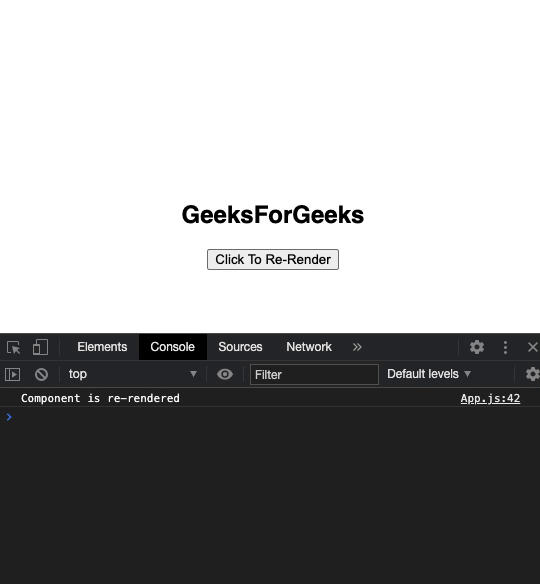The height and width of the screenshot is (584, 540).
Task: Open the Network tab
Action: point(309,347)
